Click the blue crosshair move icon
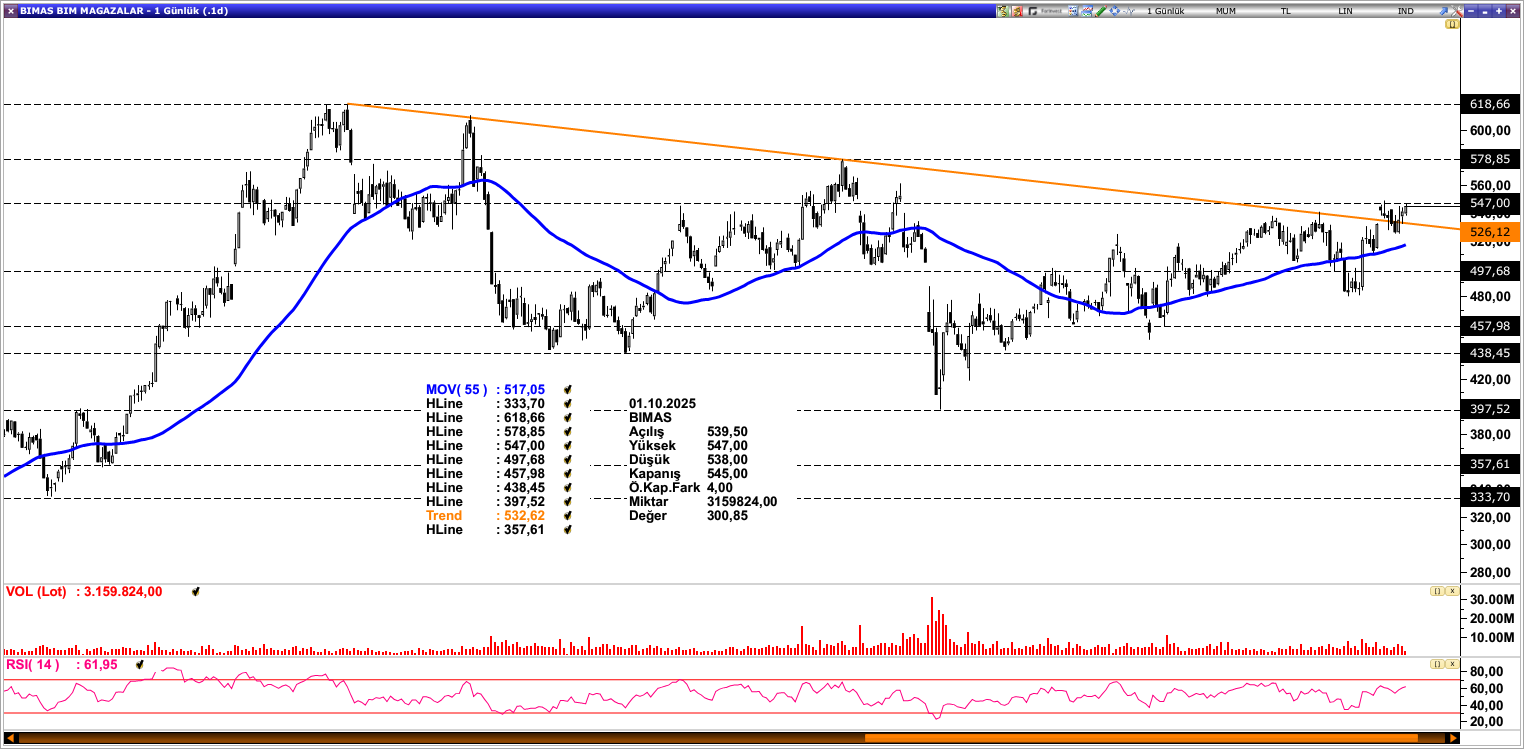Screen dimensions: 1524x749 pos(1115,11)
